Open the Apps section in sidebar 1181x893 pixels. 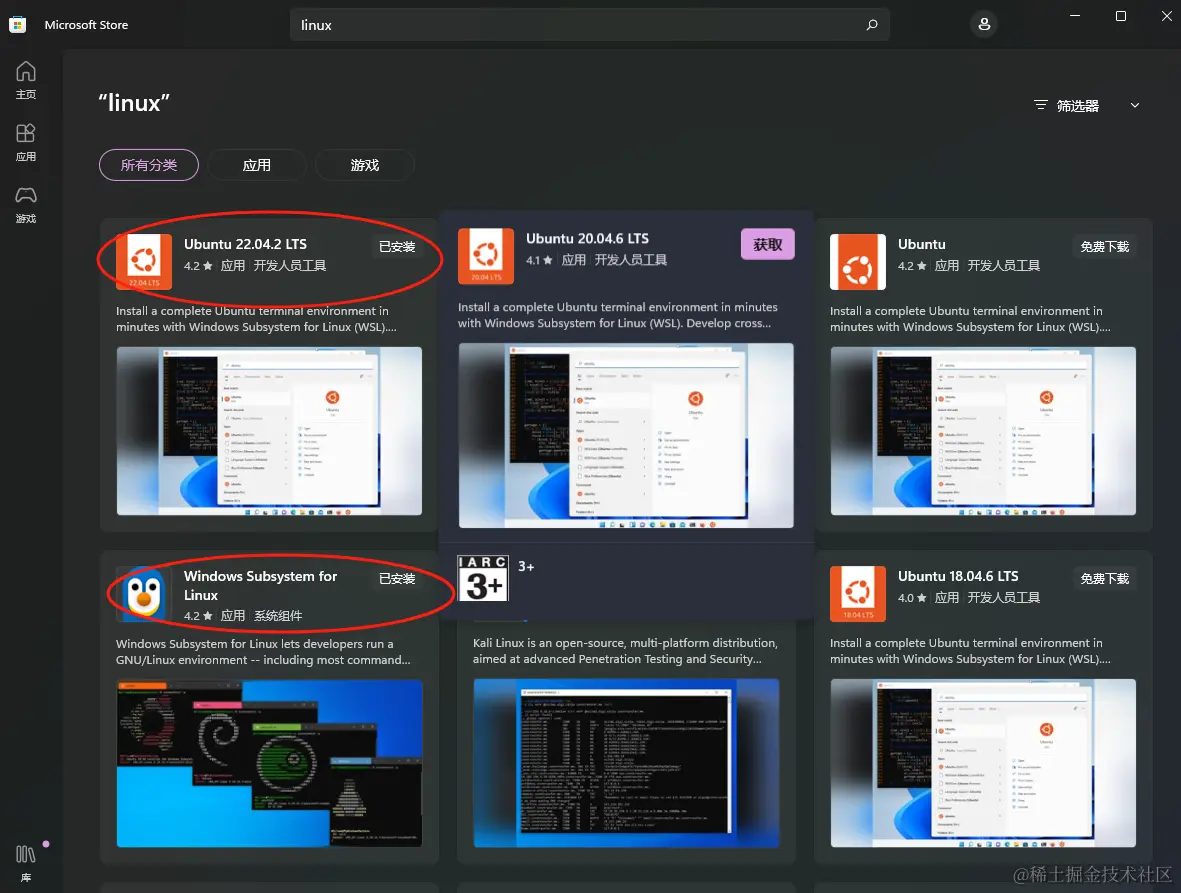click(x=26, y=143)
